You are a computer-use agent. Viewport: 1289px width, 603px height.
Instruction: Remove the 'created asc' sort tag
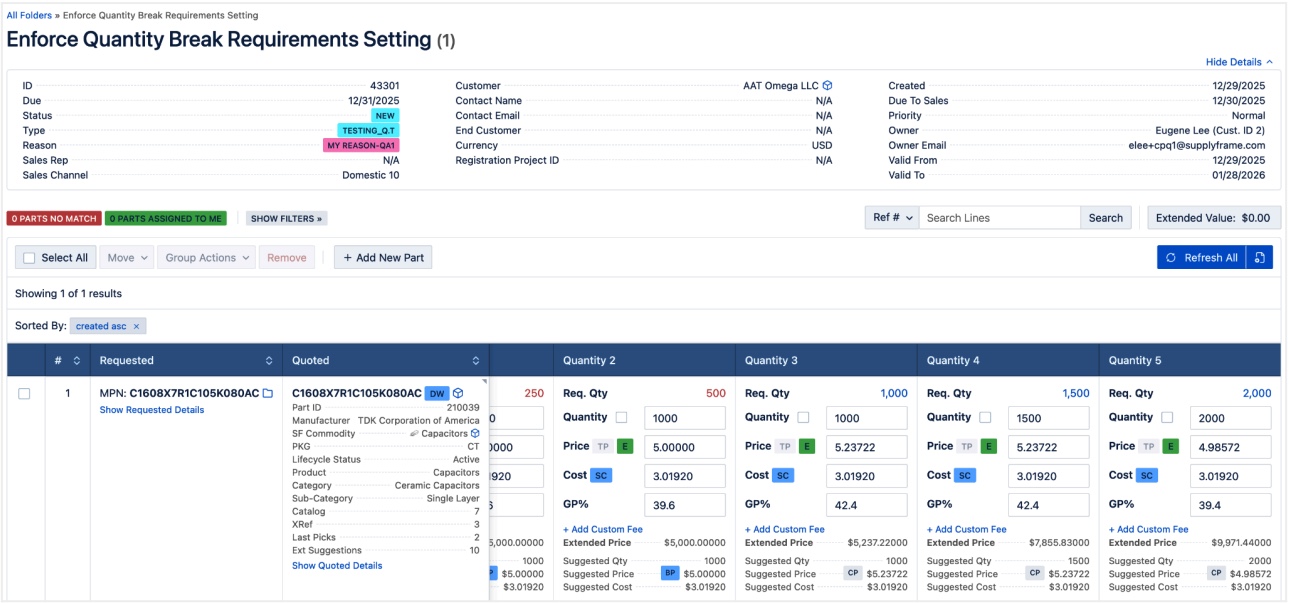(x=136, y=326)
